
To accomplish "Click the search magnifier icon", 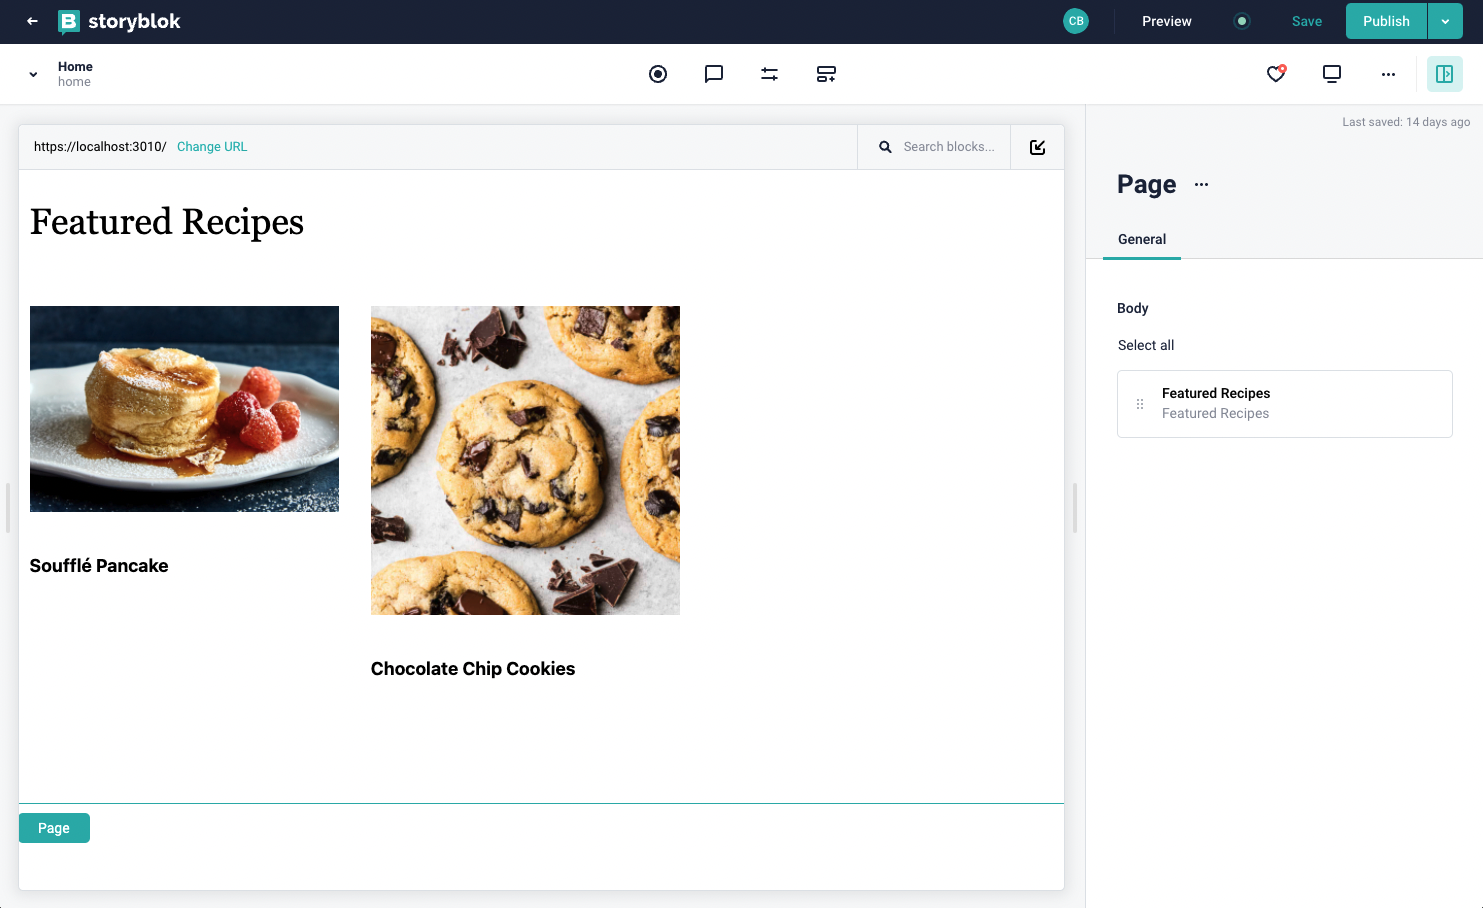I will pos(885,147).
